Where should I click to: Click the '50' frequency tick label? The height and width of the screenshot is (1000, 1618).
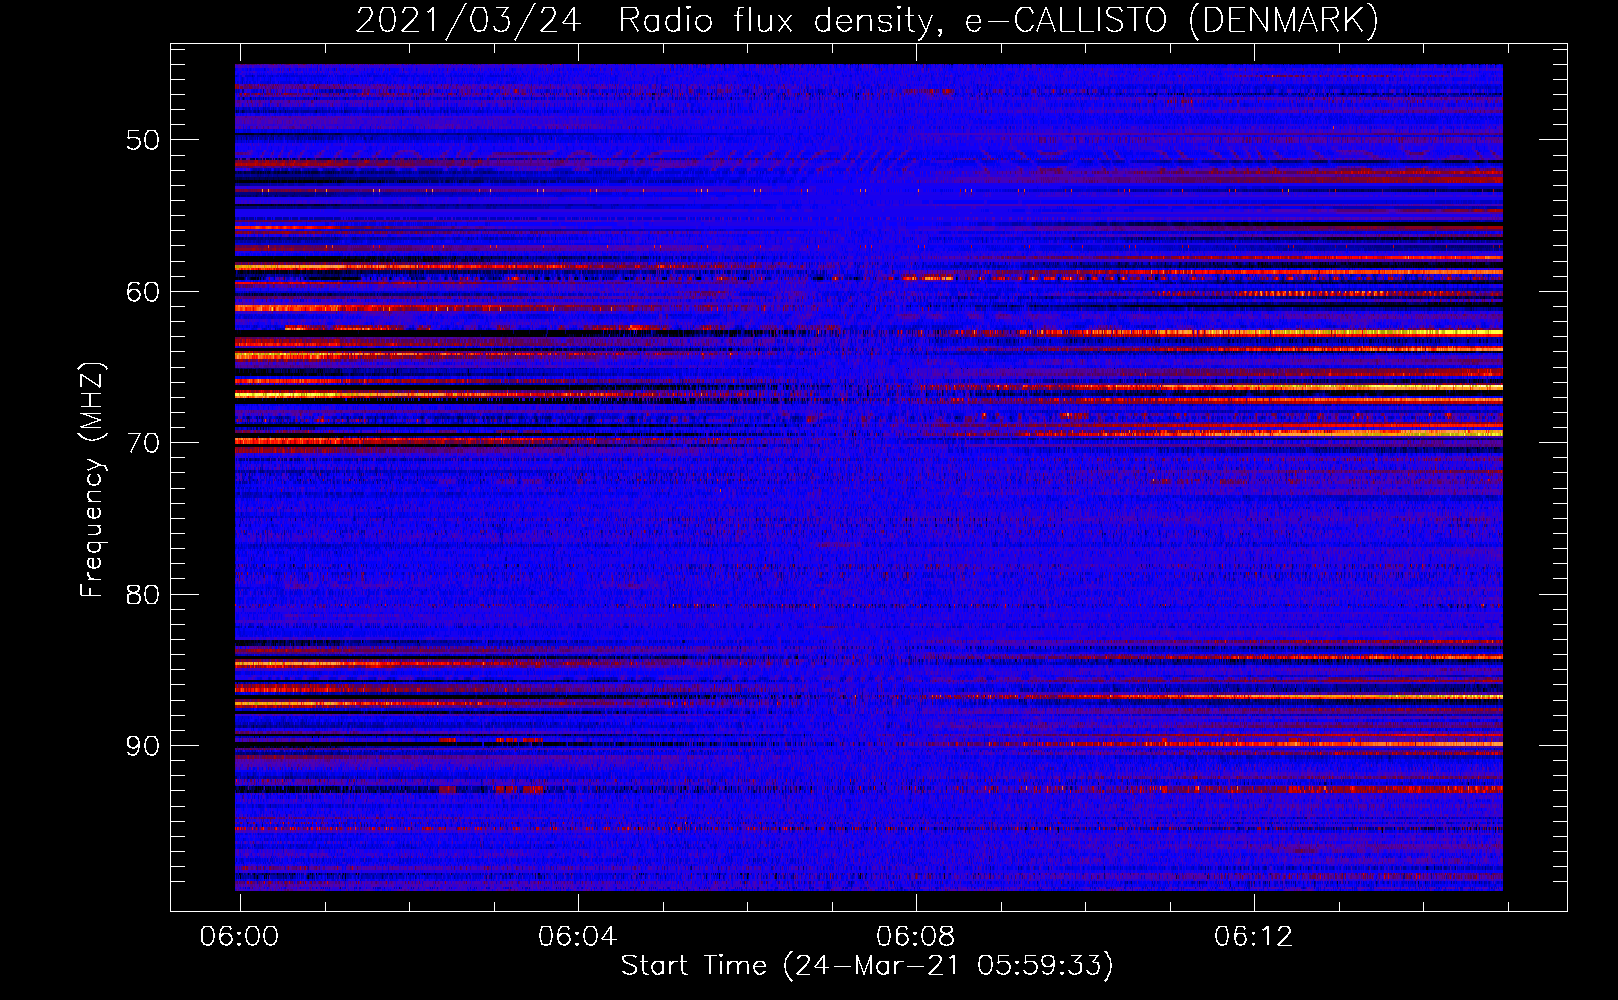coord(143,140)
